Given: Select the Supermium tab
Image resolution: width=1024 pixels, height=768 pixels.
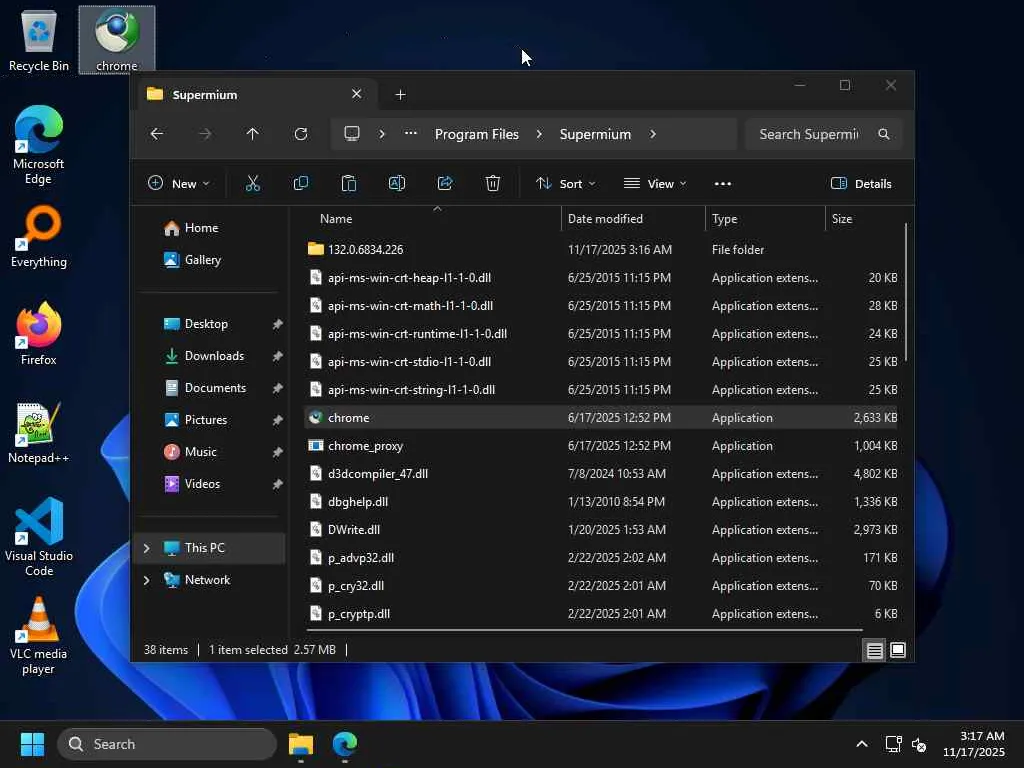Looking at the screenshot, I should pos(255,95).
